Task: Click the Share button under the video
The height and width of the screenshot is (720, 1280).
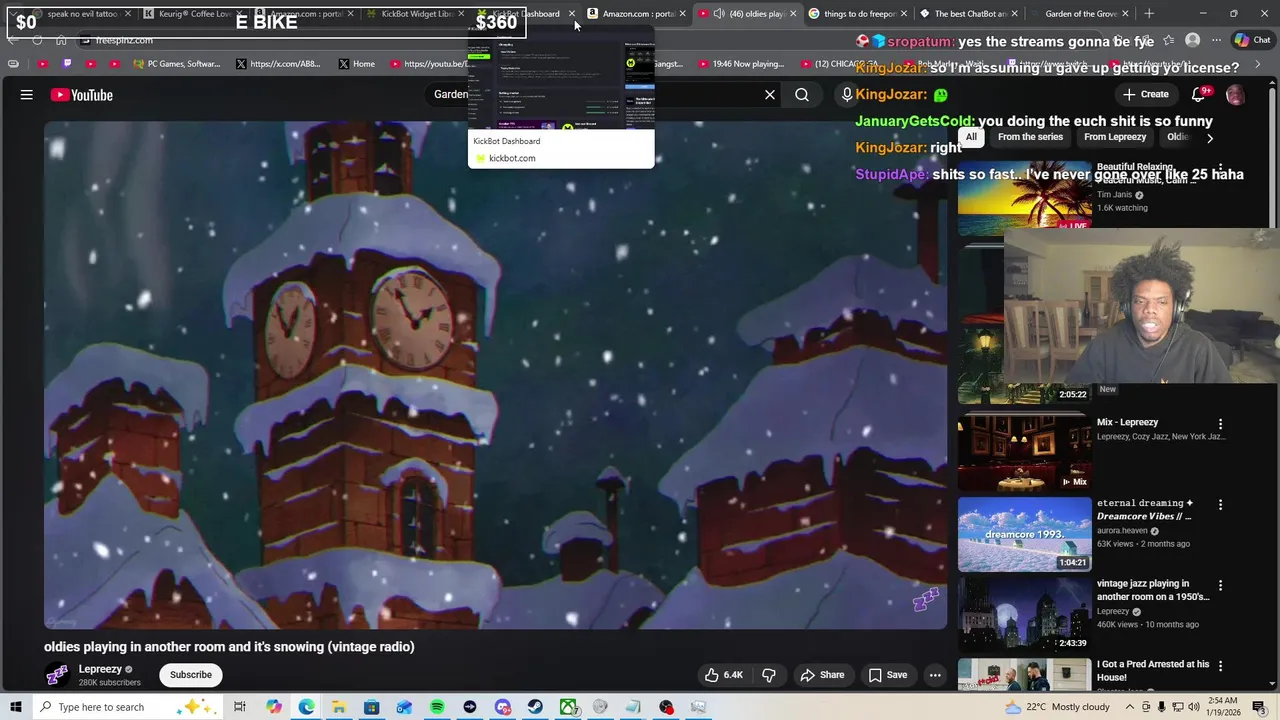Action: coord(822,675)
